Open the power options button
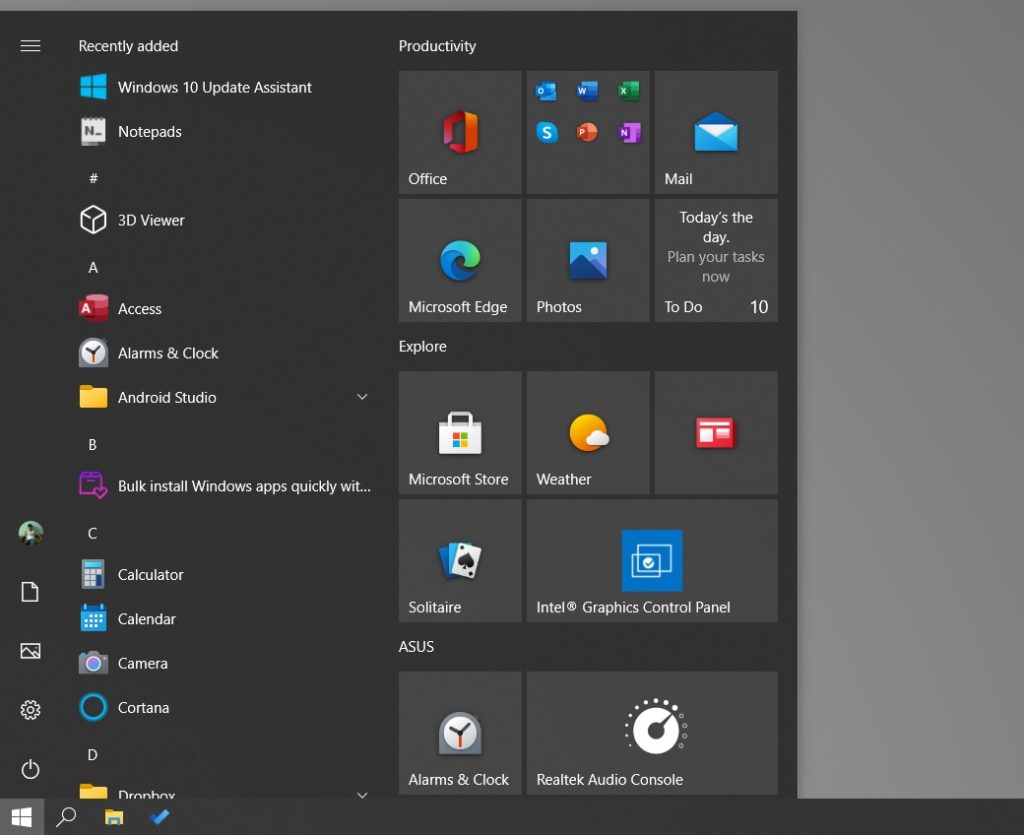 point(30,769)
